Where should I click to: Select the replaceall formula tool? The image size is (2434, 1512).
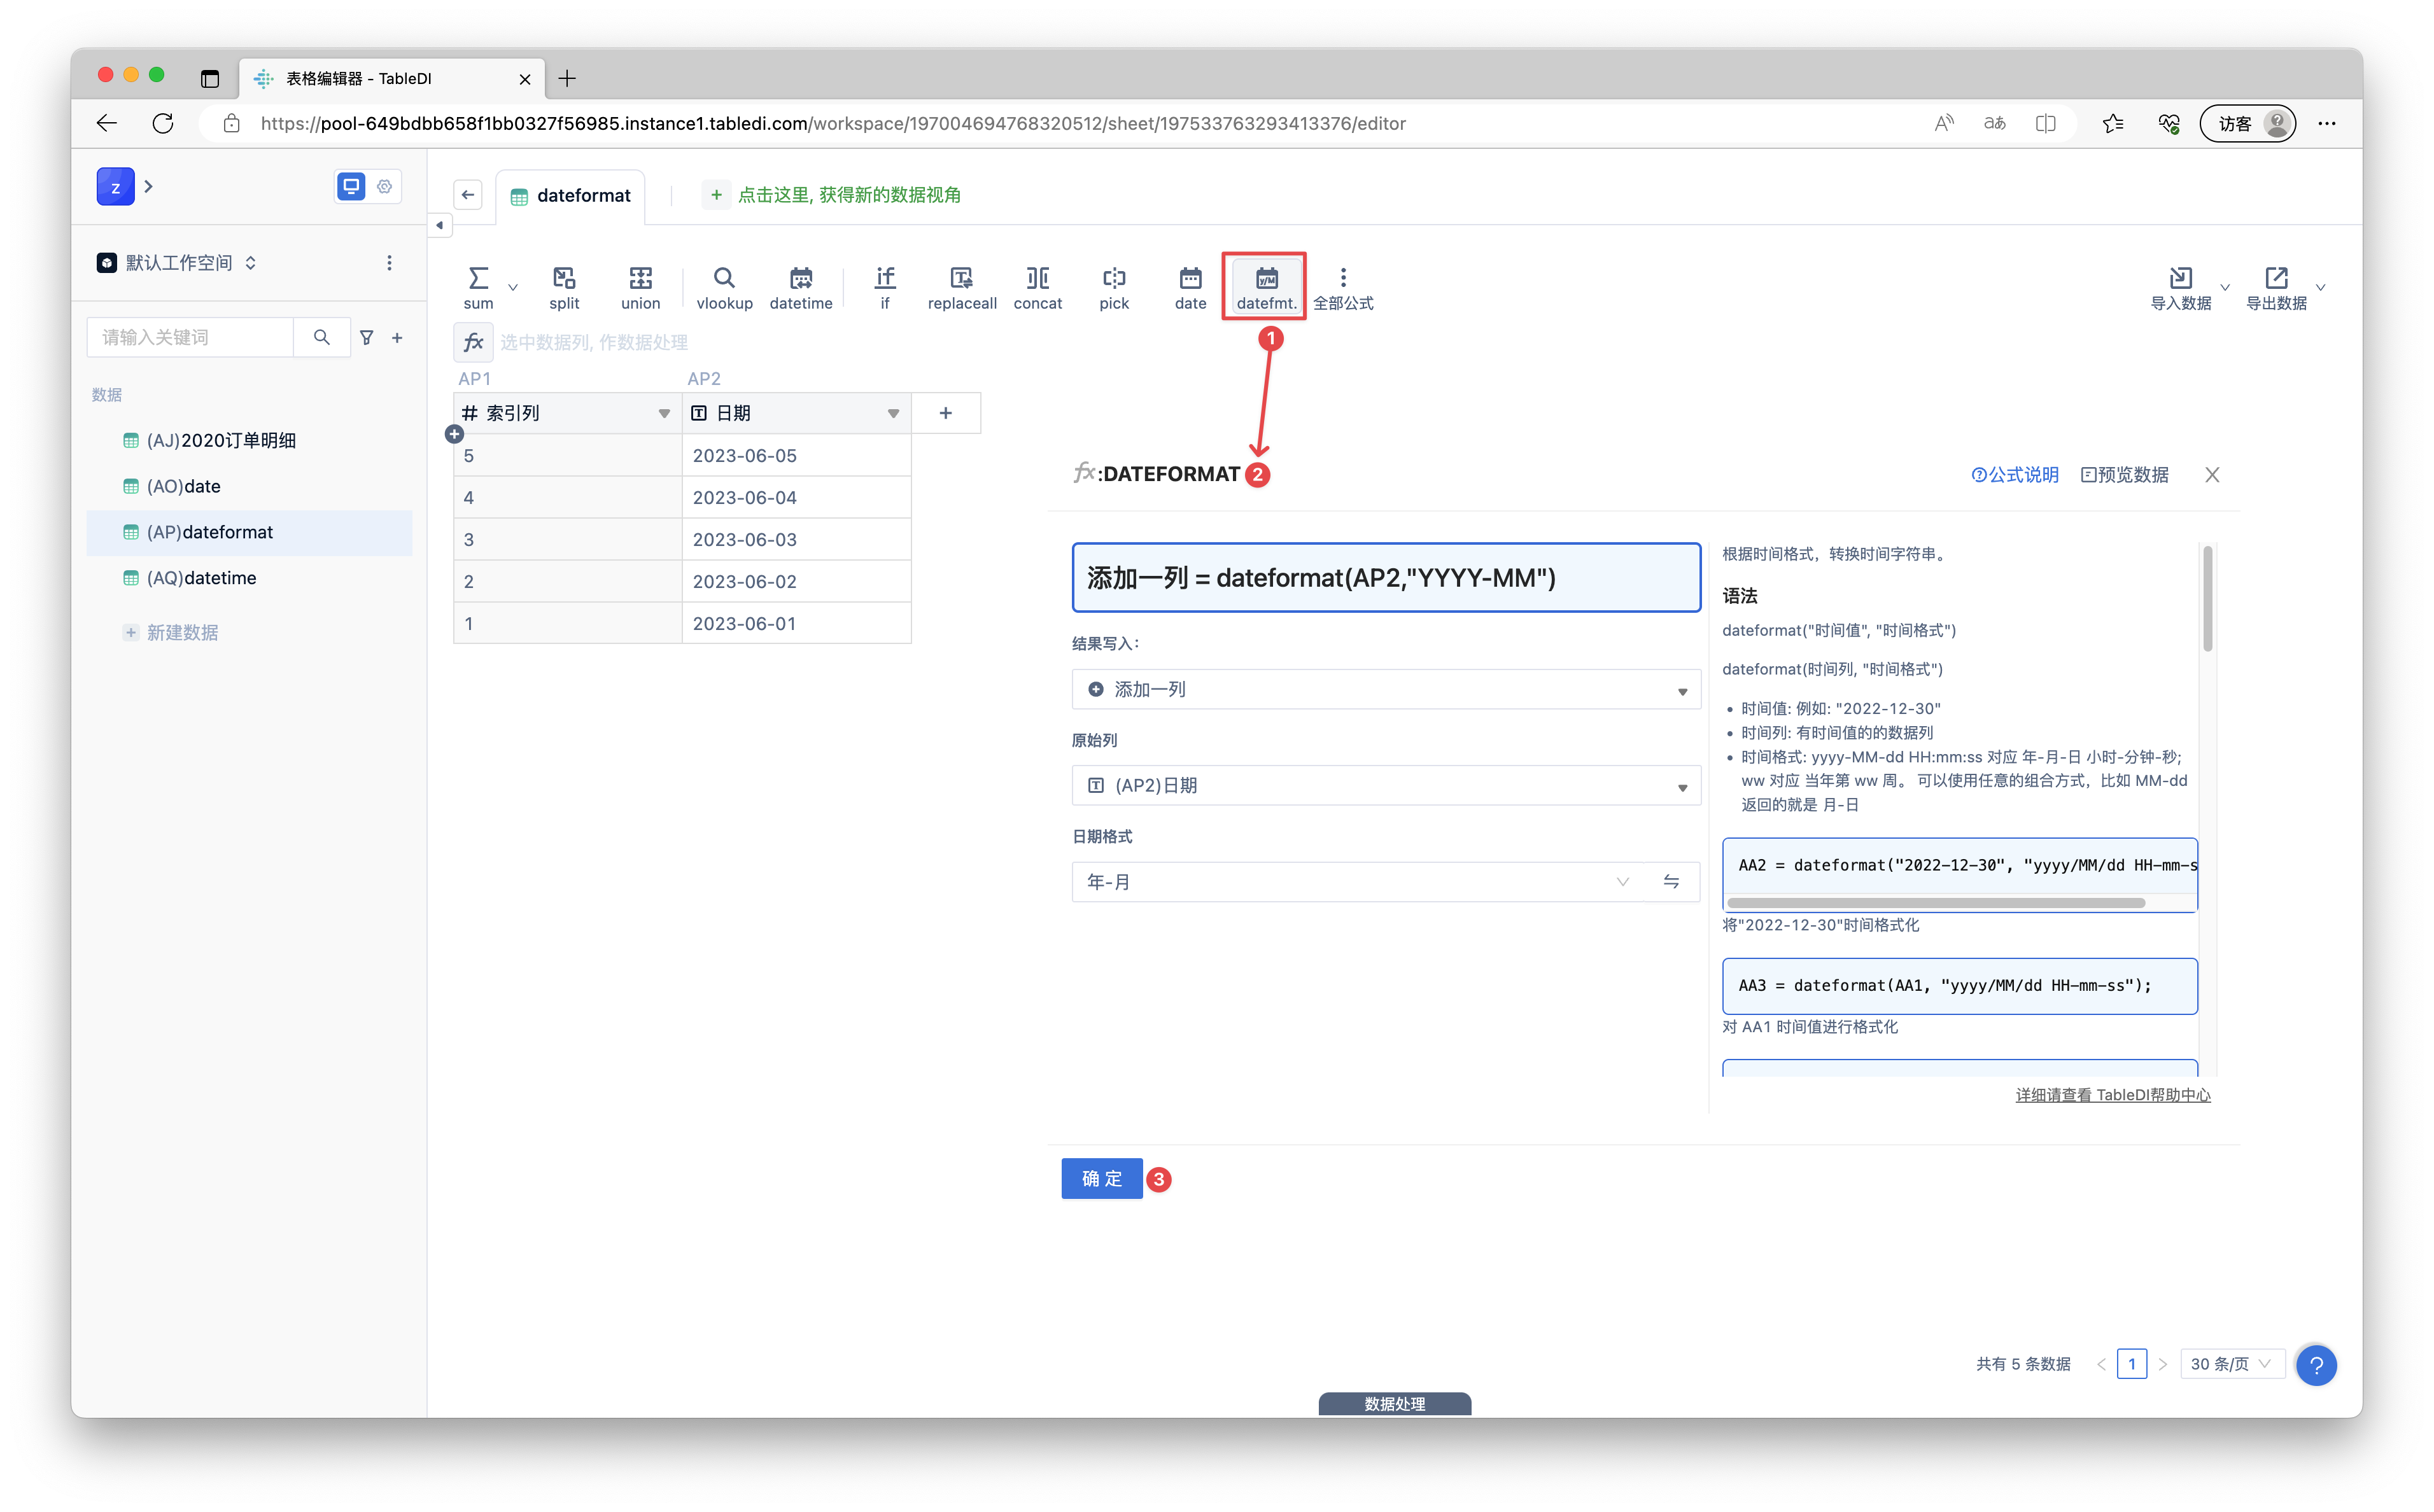point(962,287)
